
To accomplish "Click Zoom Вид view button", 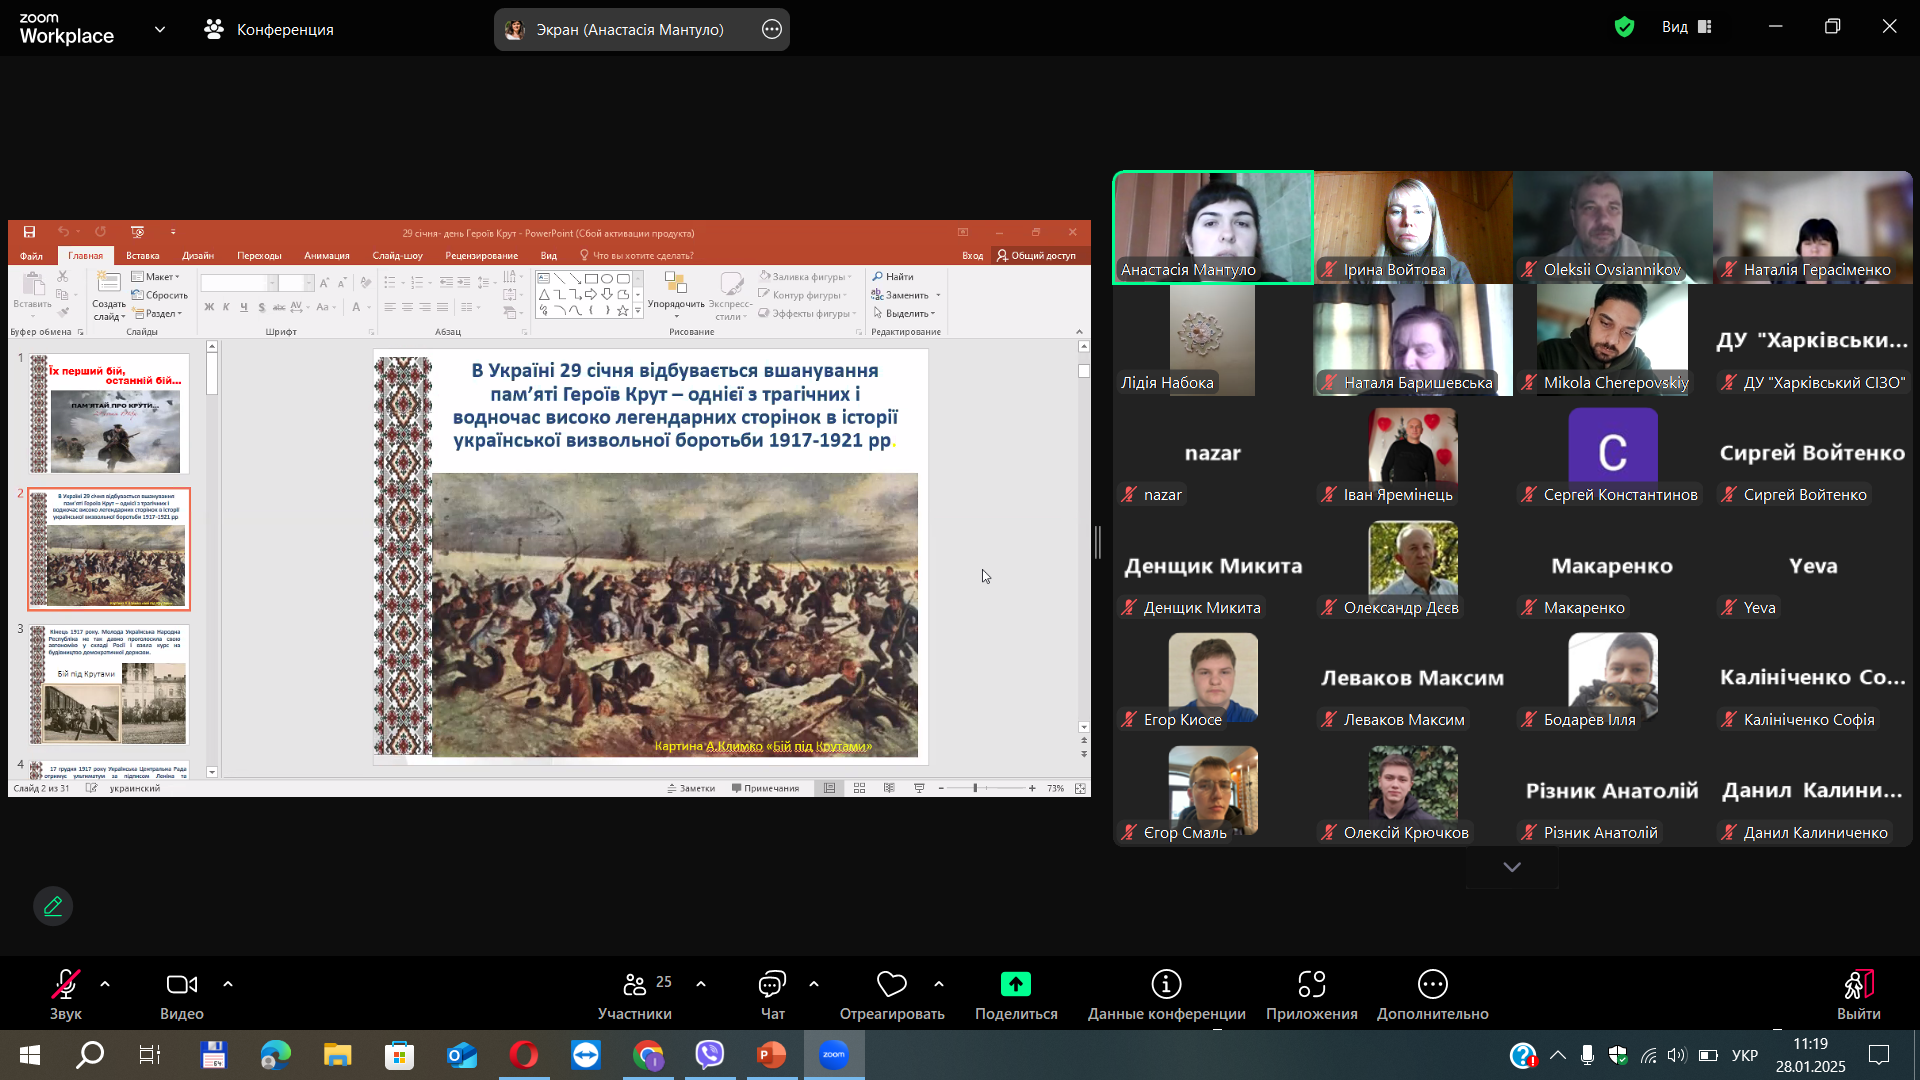I will coord(1687,27).
